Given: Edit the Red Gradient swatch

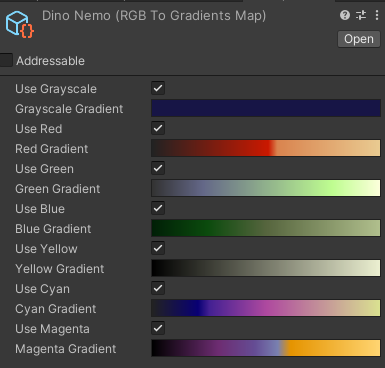Looking at the screenshot, I should 266,148.
